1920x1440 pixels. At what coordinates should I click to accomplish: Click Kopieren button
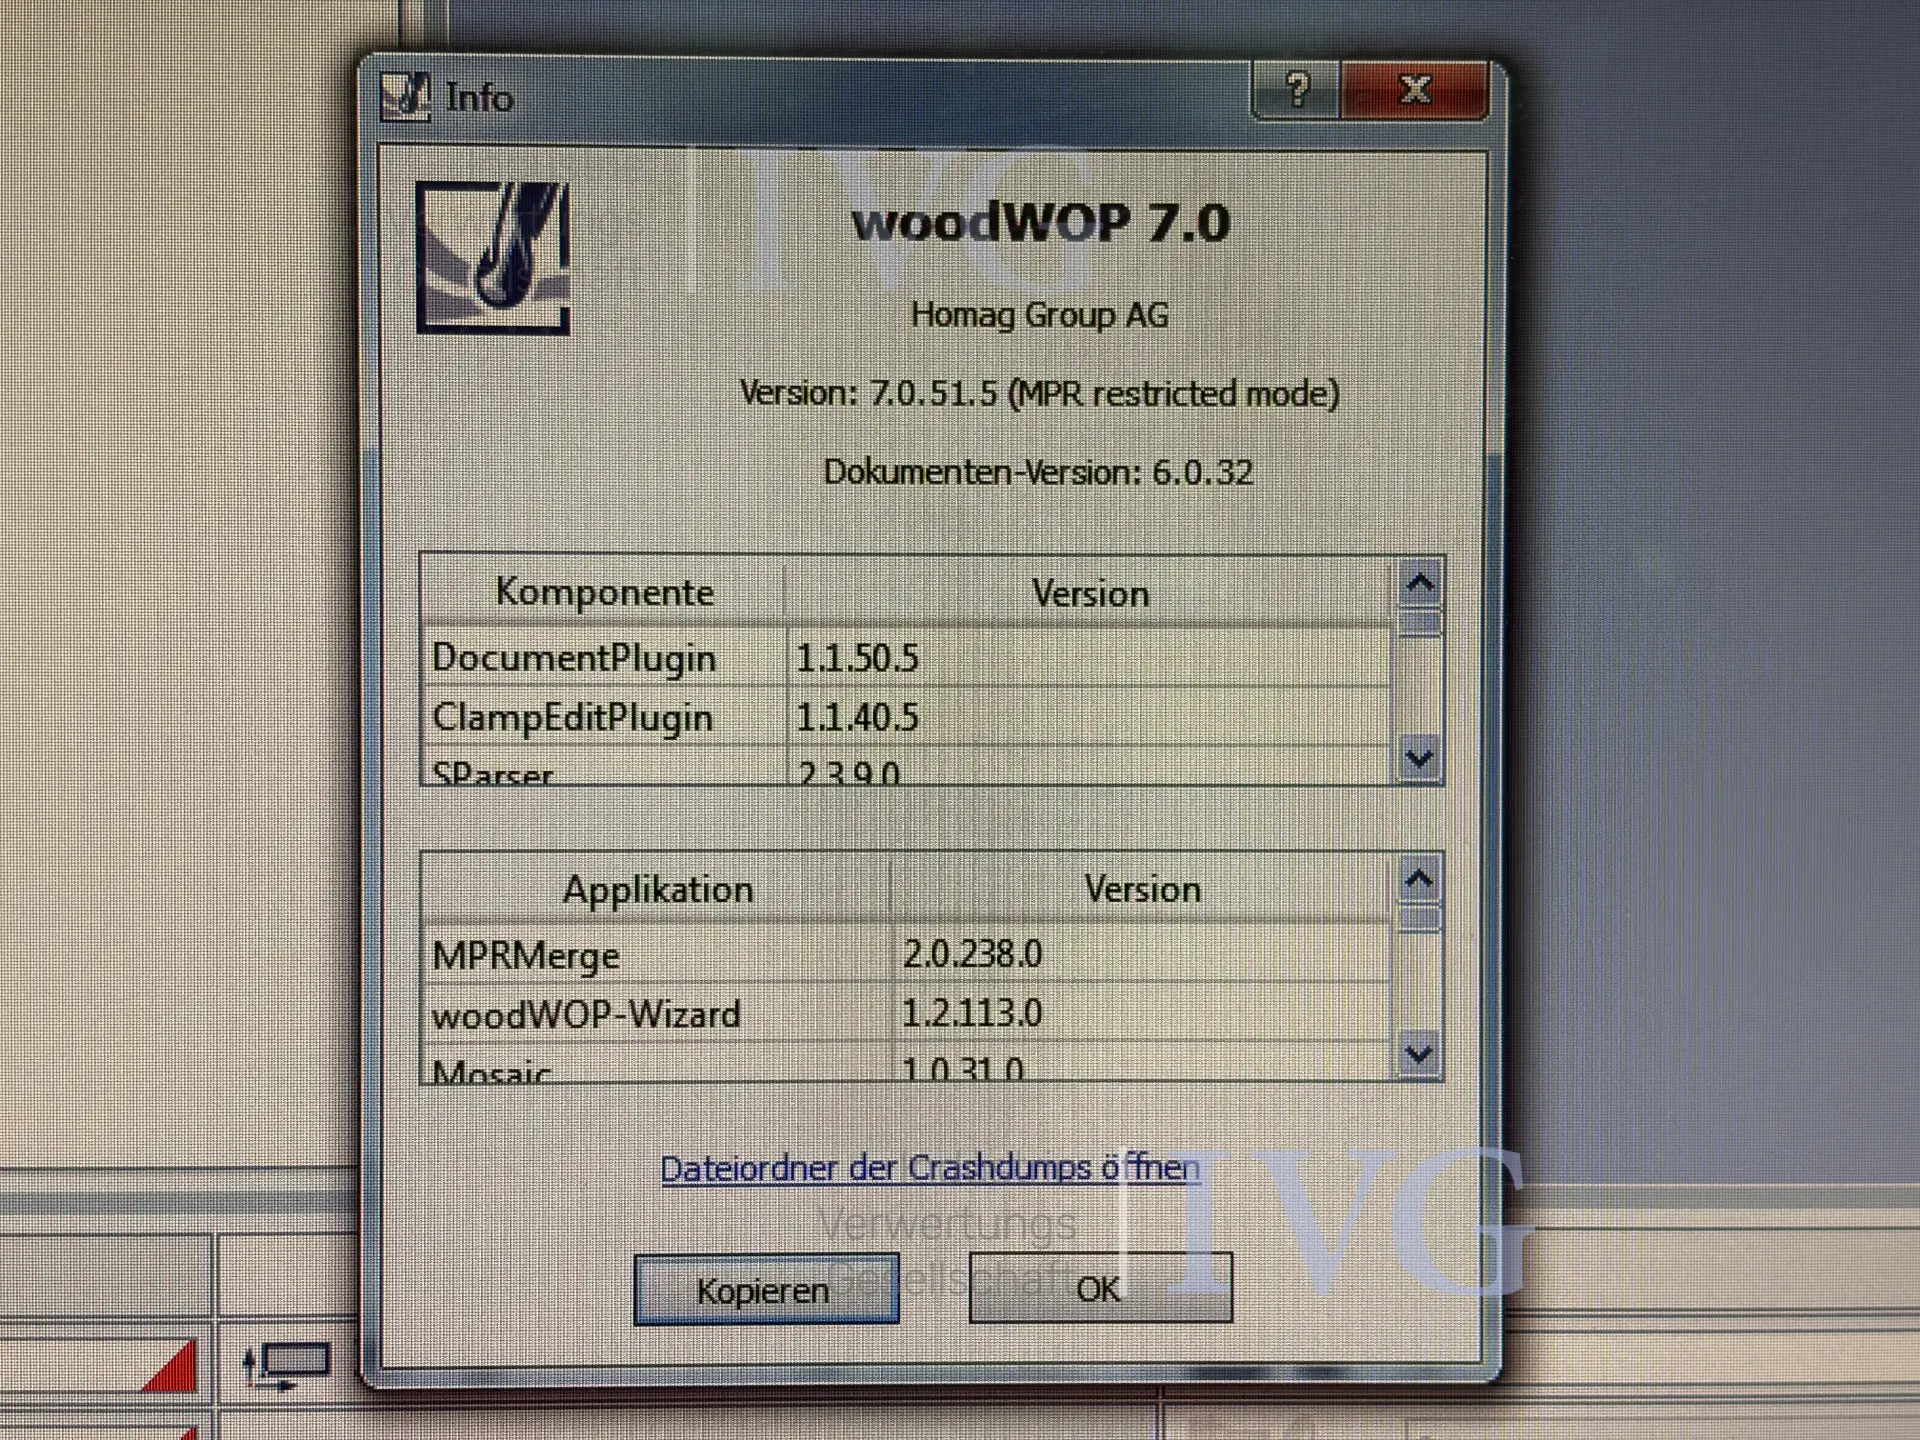coord(766,1289)
